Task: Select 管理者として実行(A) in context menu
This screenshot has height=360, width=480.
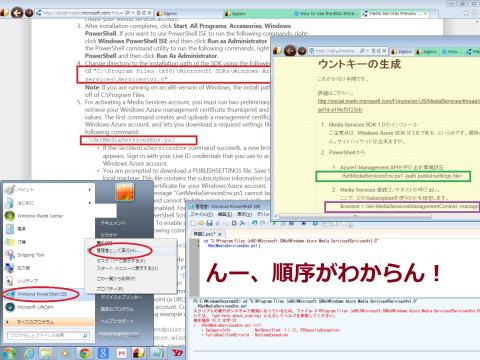Action: tap(130, 251)
